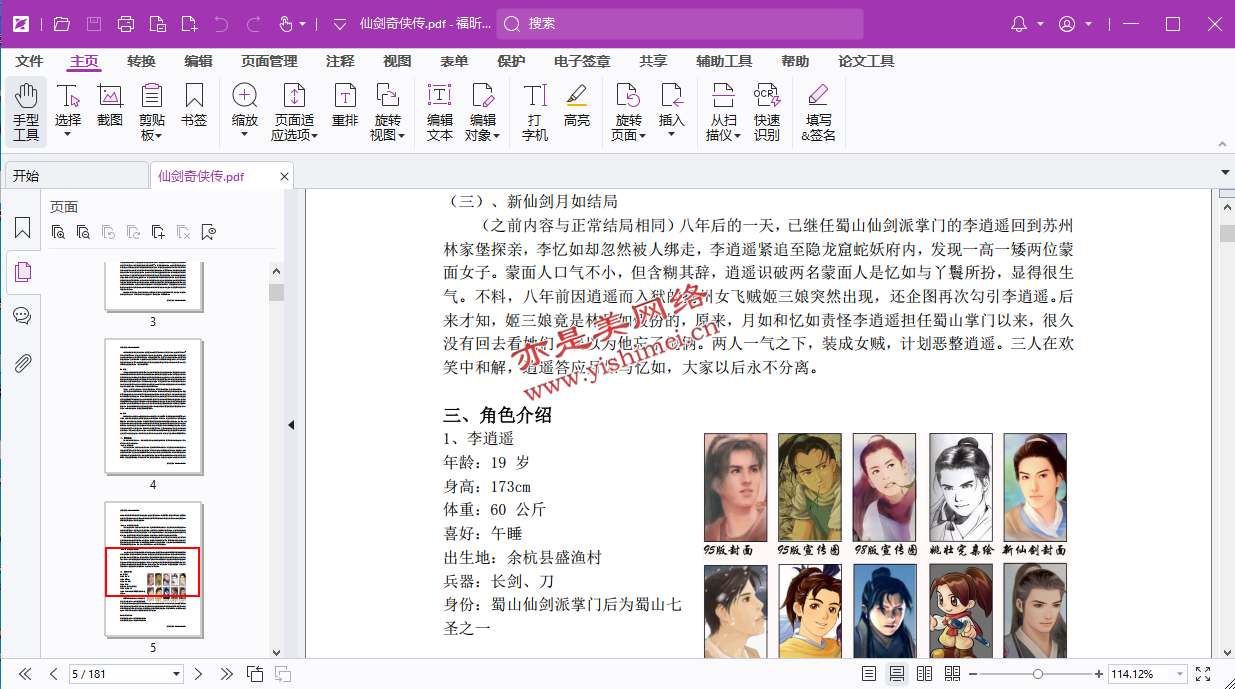
Task: Open the Bookmarks side panel
Action: point(22,228)
